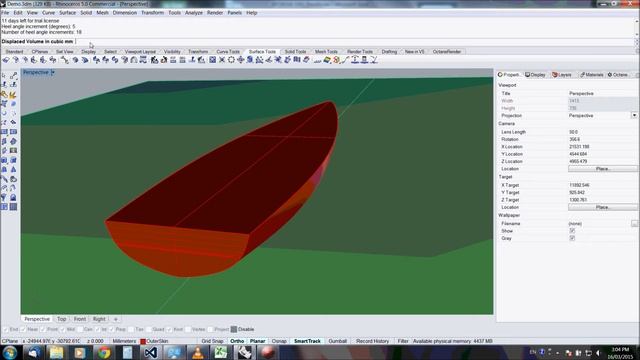
Task: Open VLC media player from the taskbar
Action: (198, 352)
